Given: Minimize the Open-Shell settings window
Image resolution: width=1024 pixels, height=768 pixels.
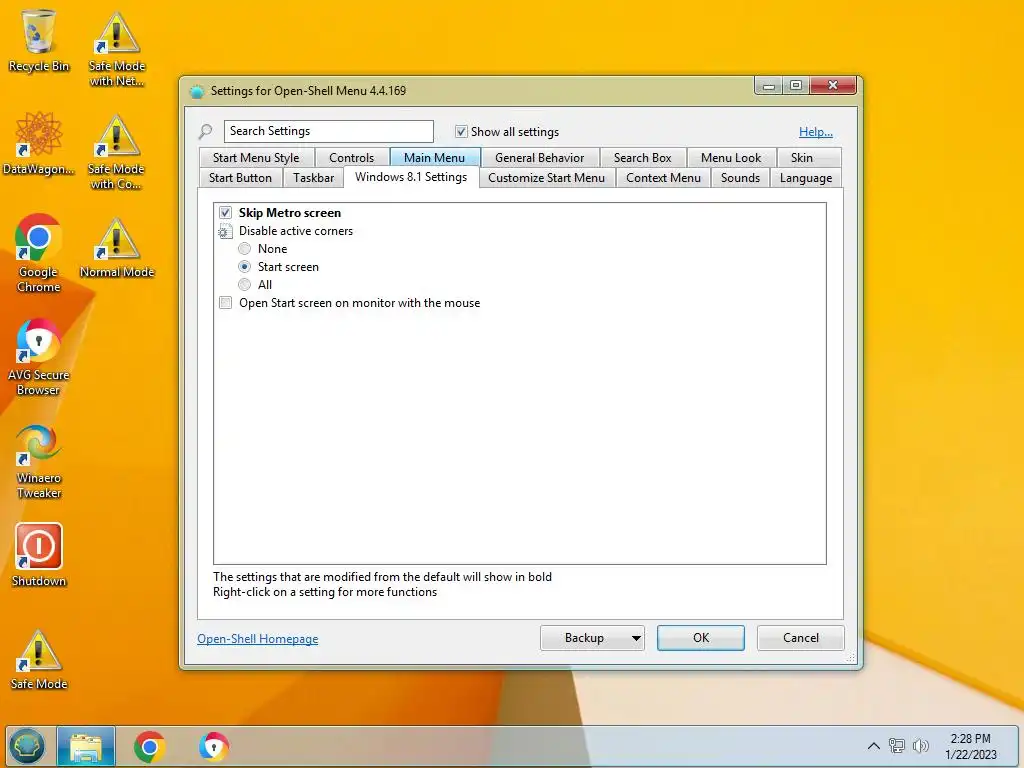Looking at the screenshot, I should point(769,86).
